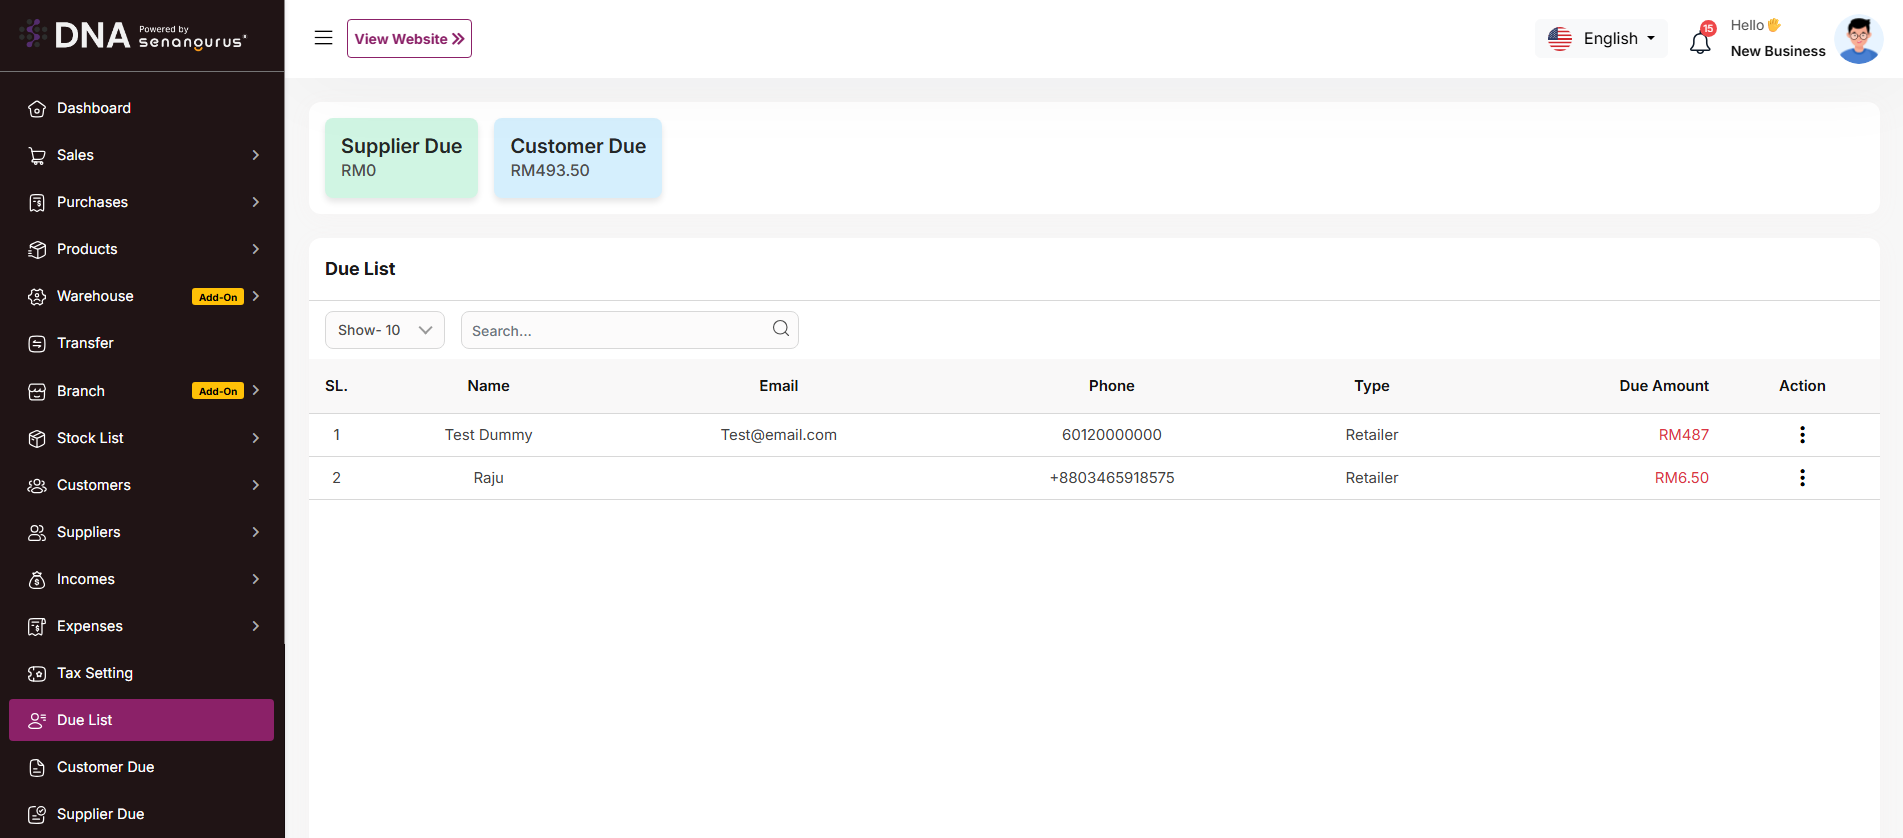
Task: Toggle the hamburger sidebar menu icon
Action: pyautogui.click(x=323, y=38)
